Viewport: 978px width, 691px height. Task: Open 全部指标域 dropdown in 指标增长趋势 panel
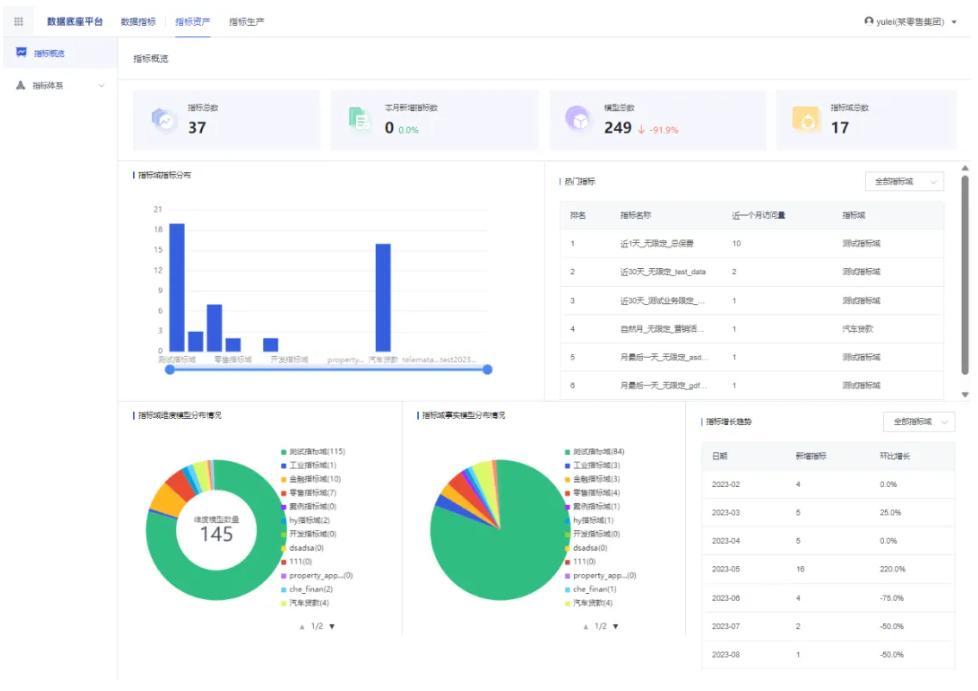(x=918, y=422)
